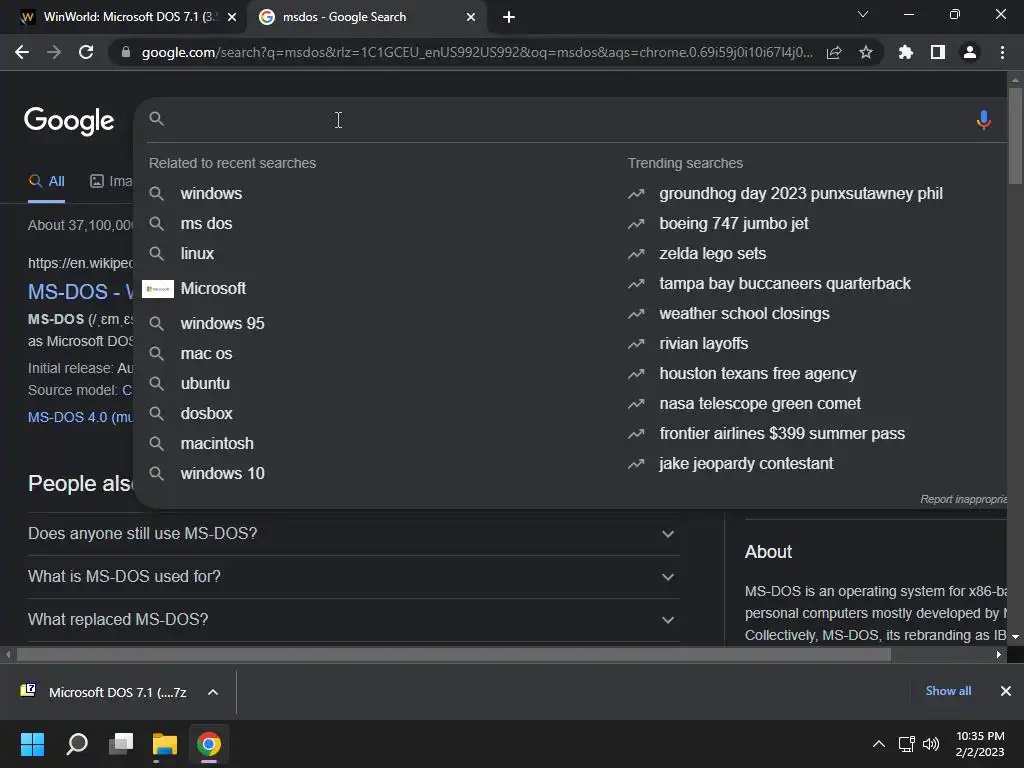Expand 'Does anyone still use MS-DOS?' question
Viewport: 1024px width, 768px height.
pyautogui.click(x=353, y=534)
